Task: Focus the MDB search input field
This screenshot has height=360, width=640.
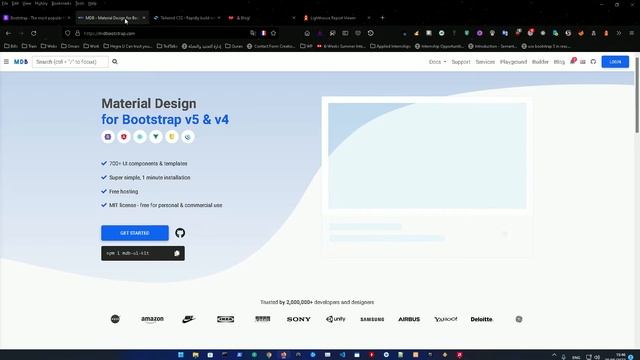Action: click(70, 62)
